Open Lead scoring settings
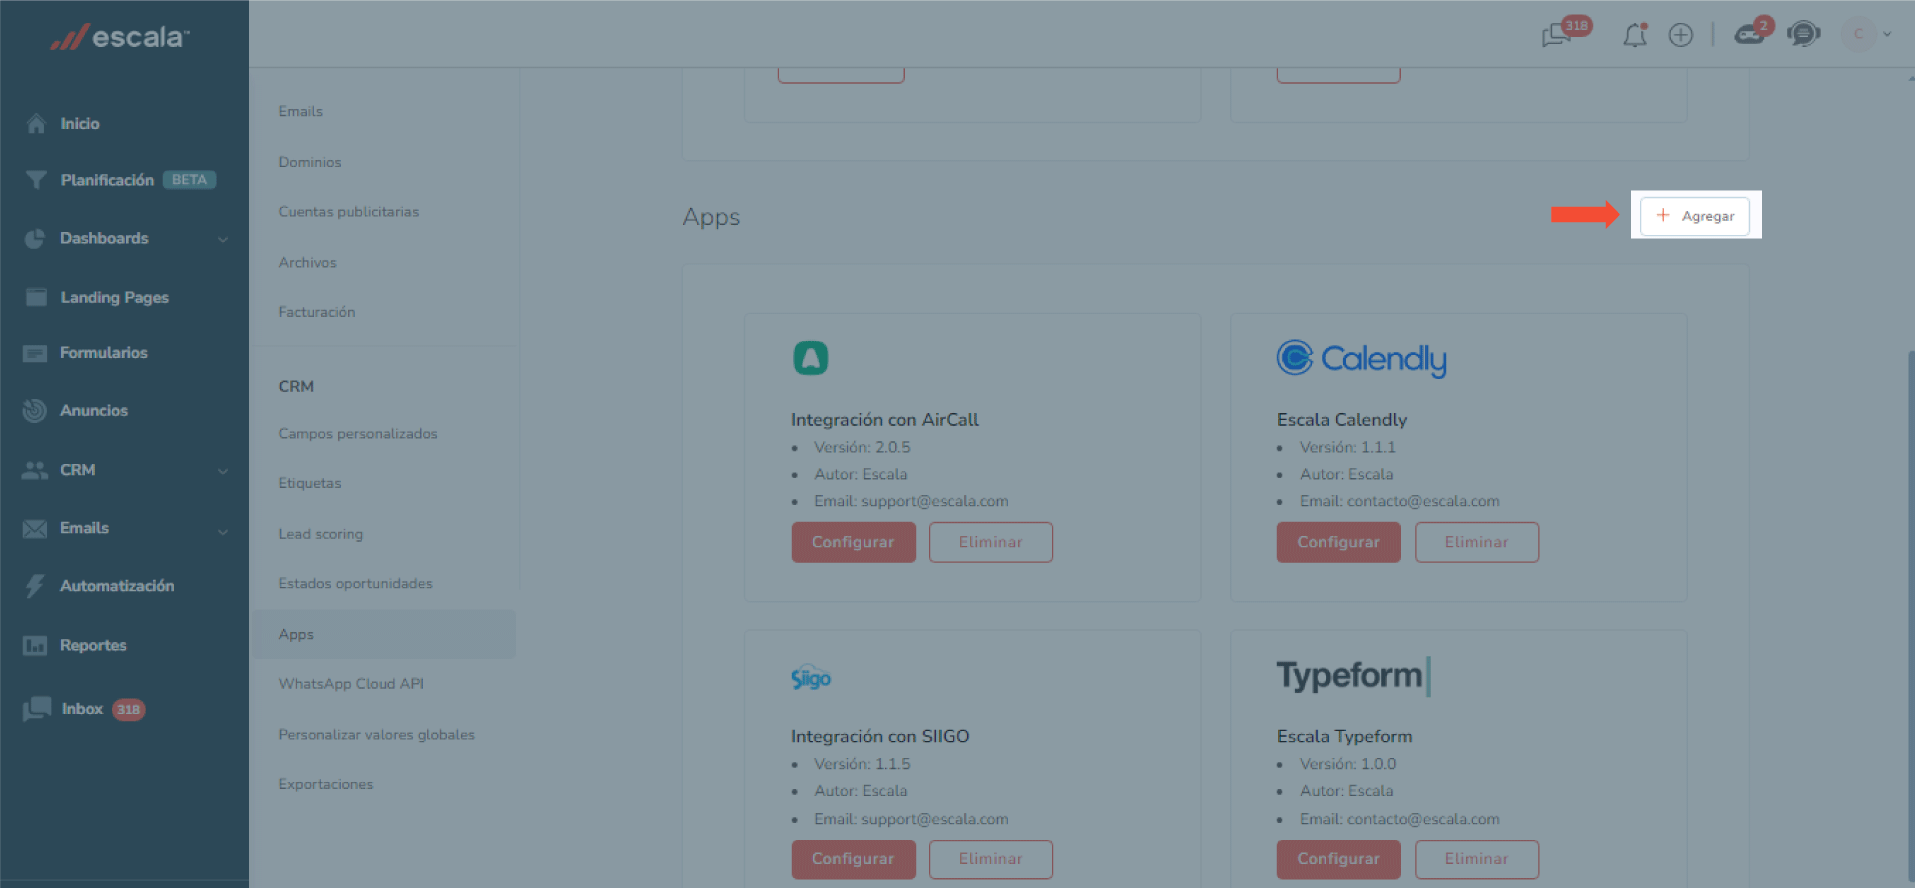This screenshot has width=1915, height=888. 321,534
